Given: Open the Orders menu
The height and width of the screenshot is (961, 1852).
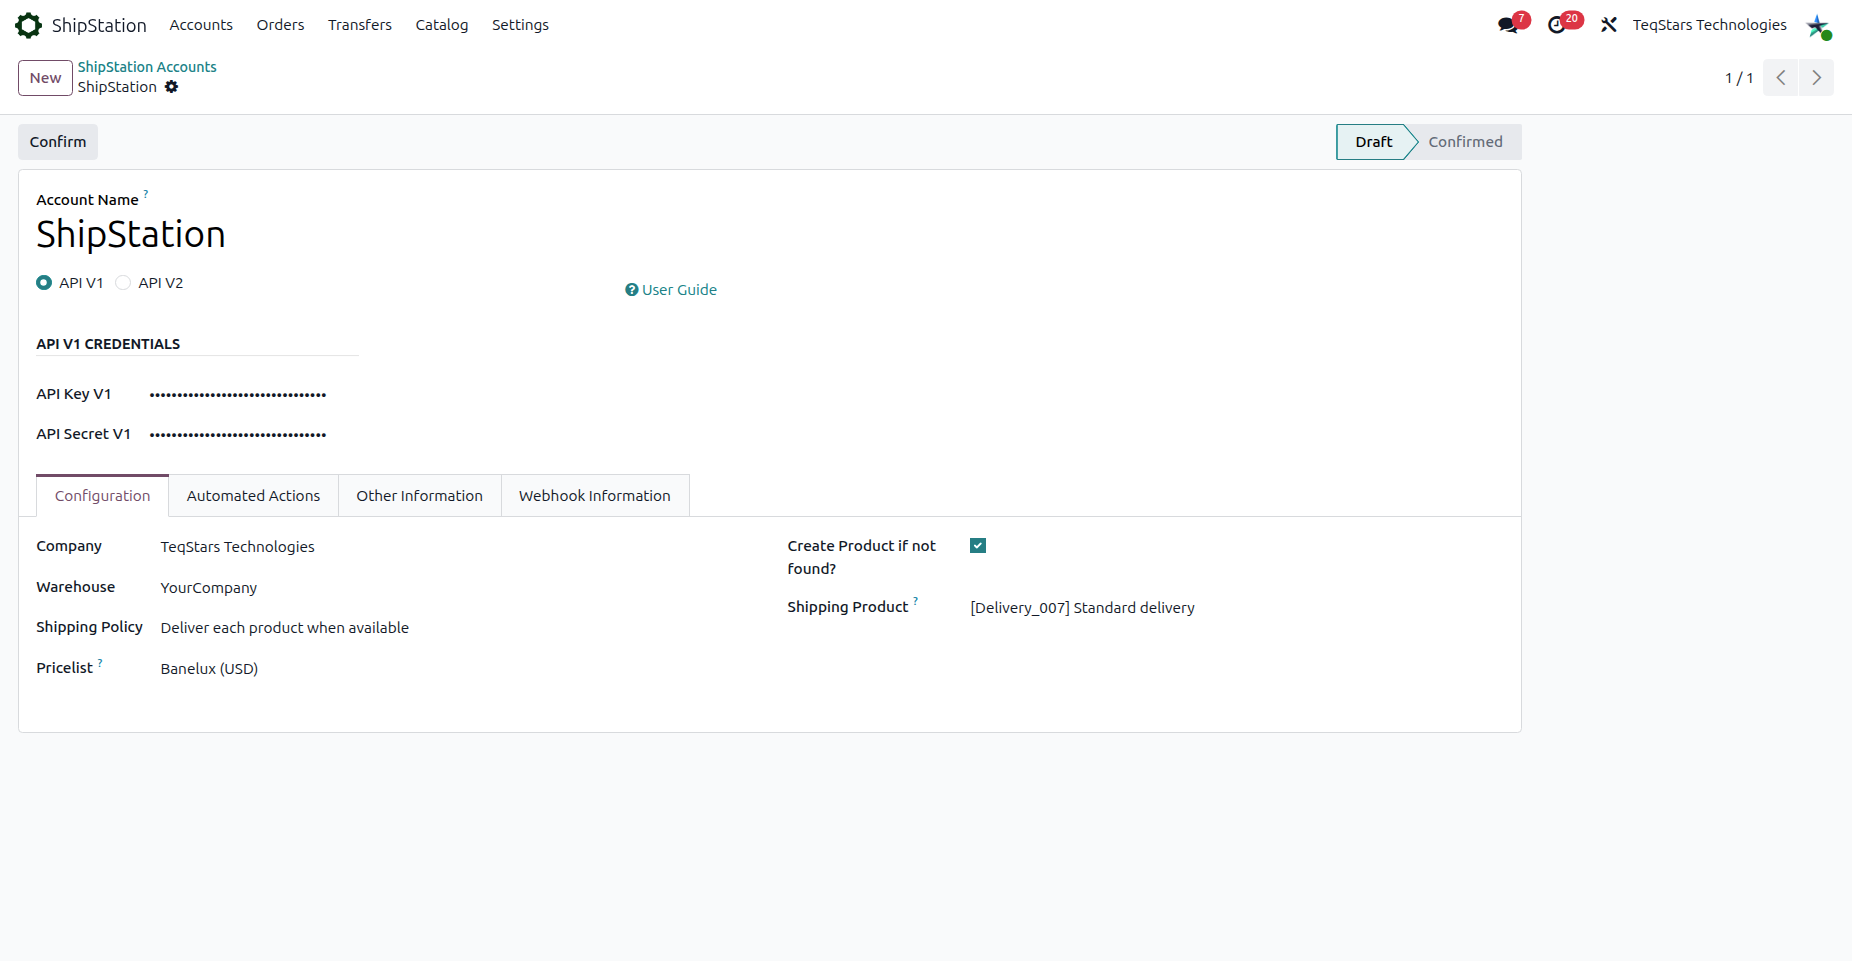Looking at the screenshot, I should click(x=280, y=25).
